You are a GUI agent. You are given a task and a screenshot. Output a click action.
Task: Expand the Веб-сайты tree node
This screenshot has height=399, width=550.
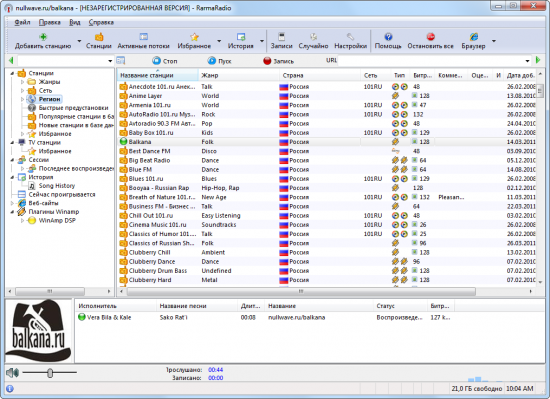12,203
